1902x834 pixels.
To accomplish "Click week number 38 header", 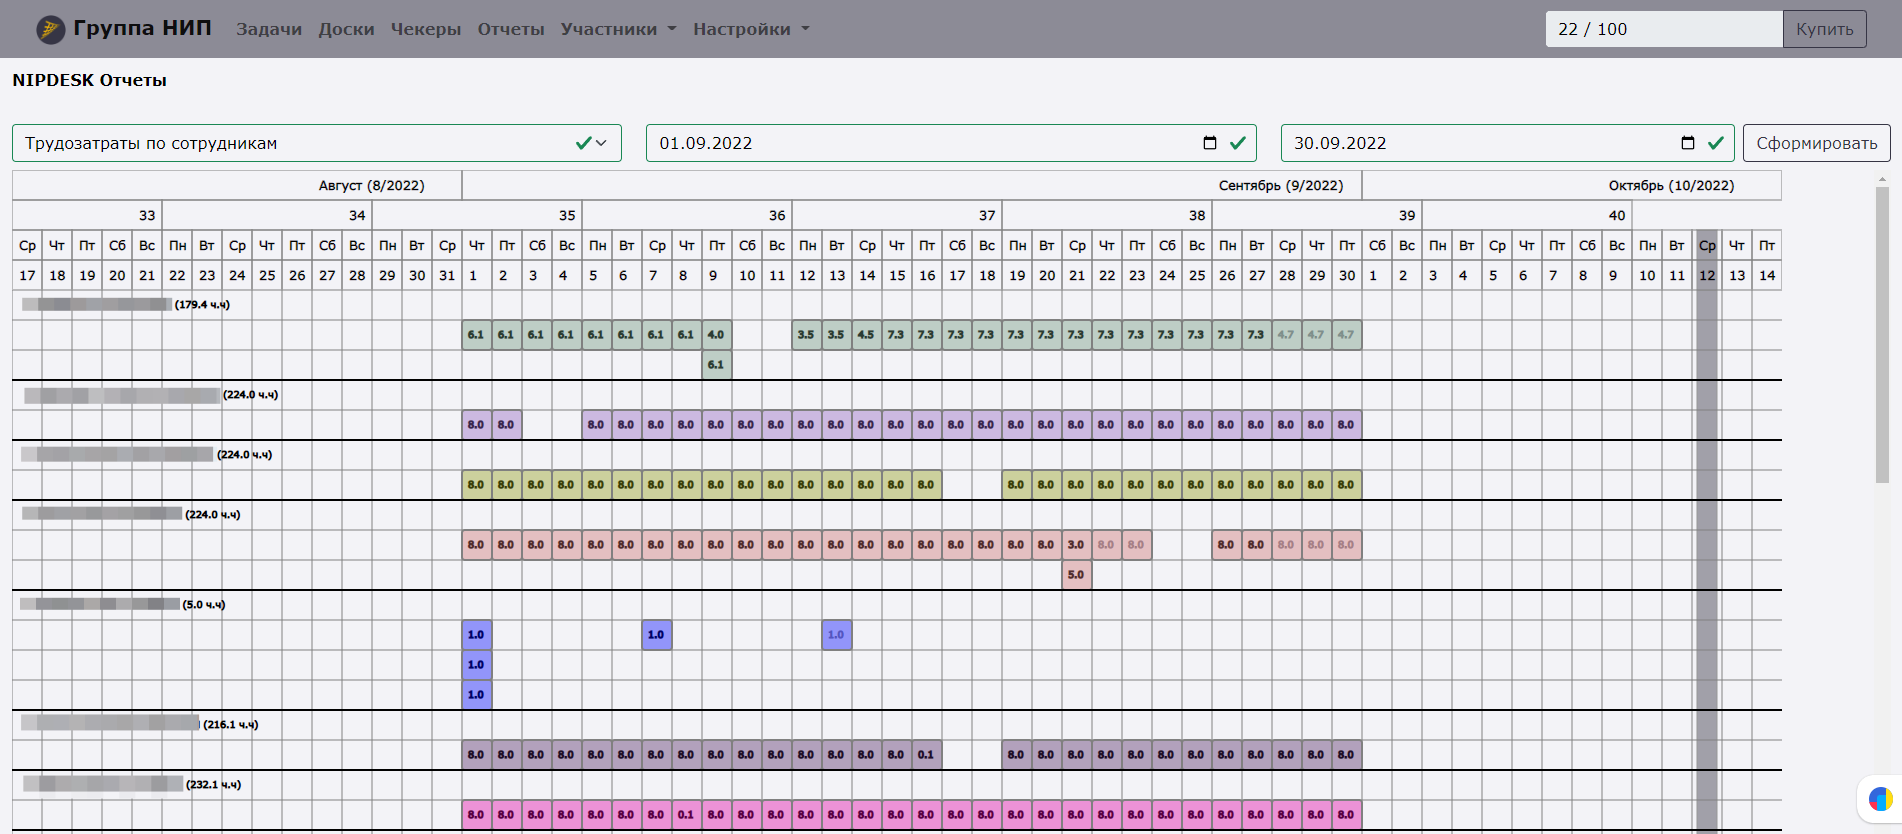I will point(1197,215).
